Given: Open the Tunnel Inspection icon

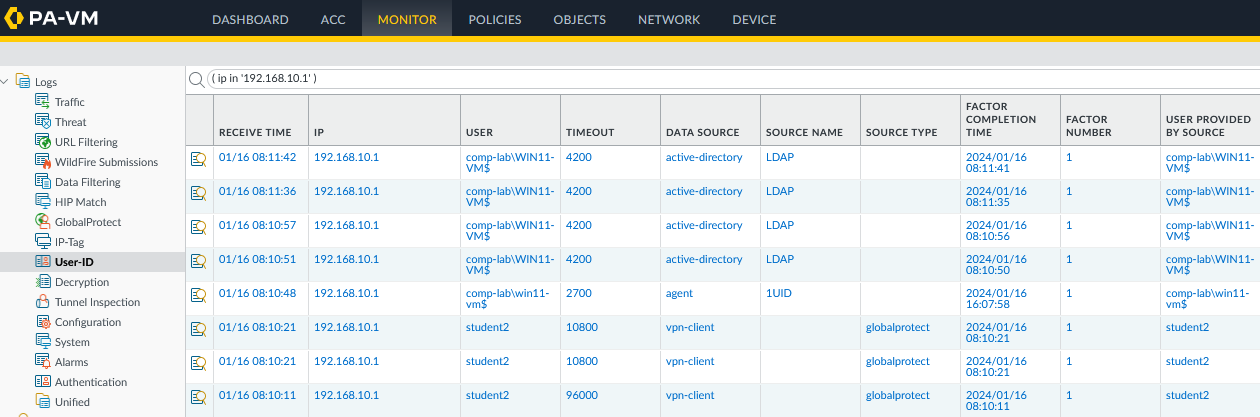Looking at the screenshot, I should tap(43, 301).
